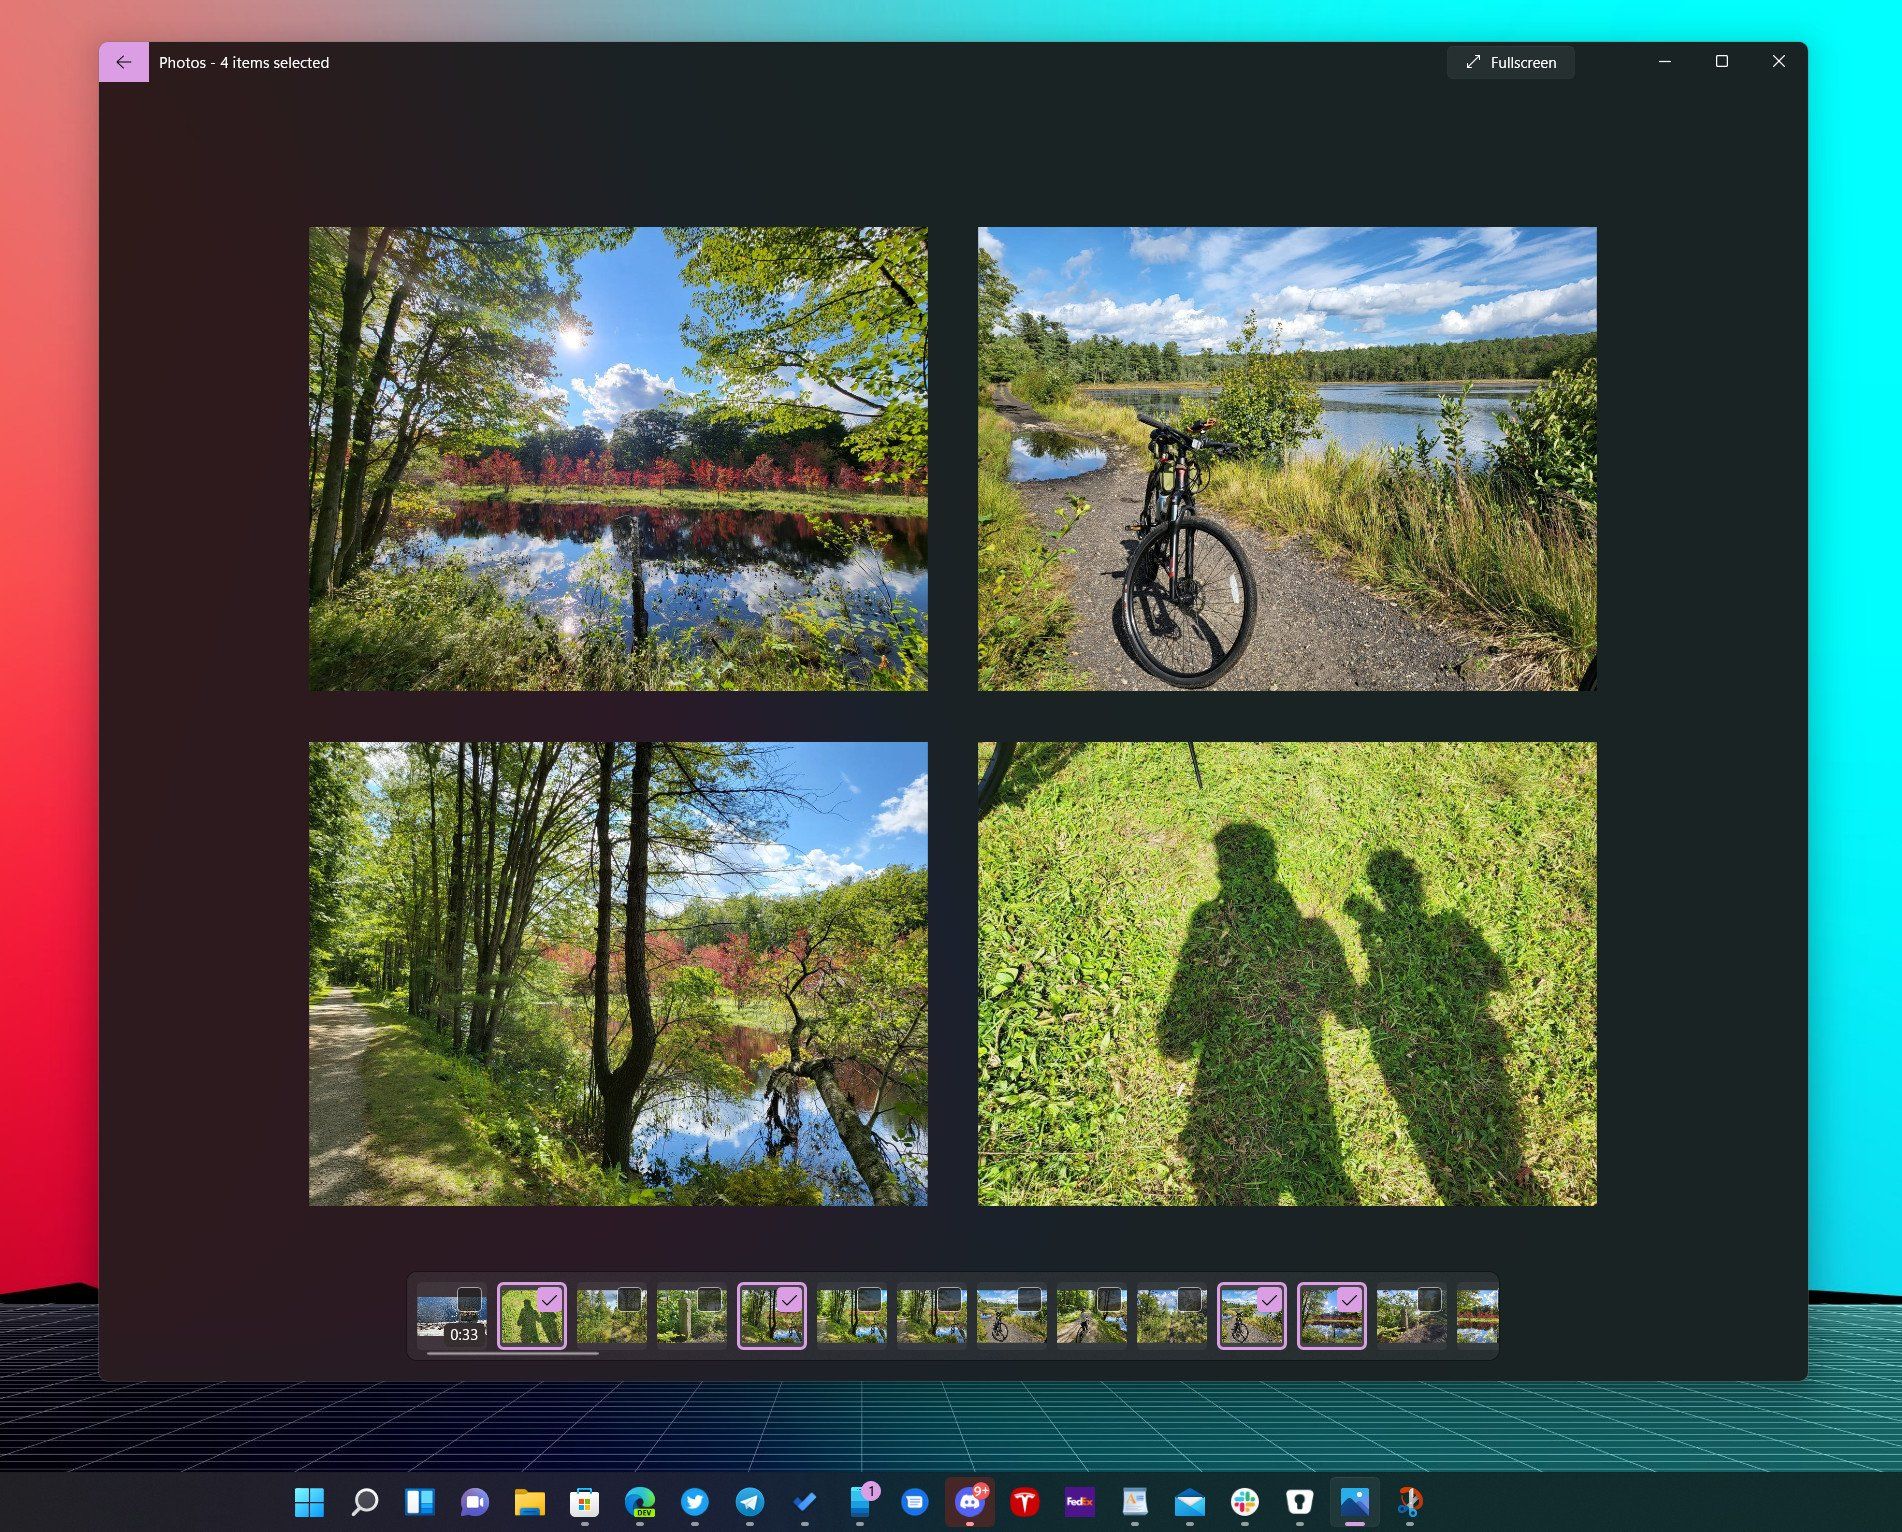
Task: Uncheck the selected bicycle trail thumbnail
Action: [1269, 1298]
